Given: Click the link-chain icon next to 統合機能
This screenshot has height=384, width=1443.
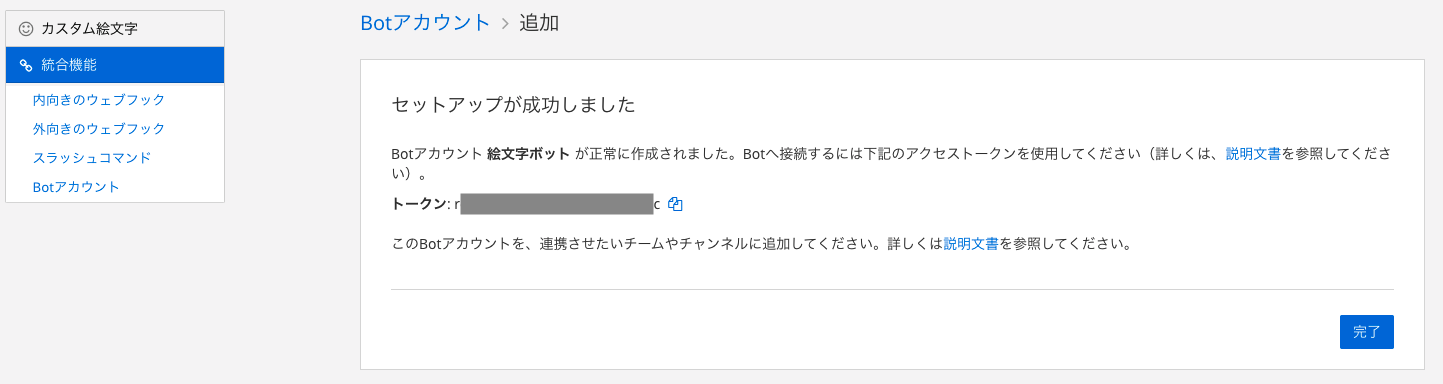Looking at the screenshot, I should 26,65.
